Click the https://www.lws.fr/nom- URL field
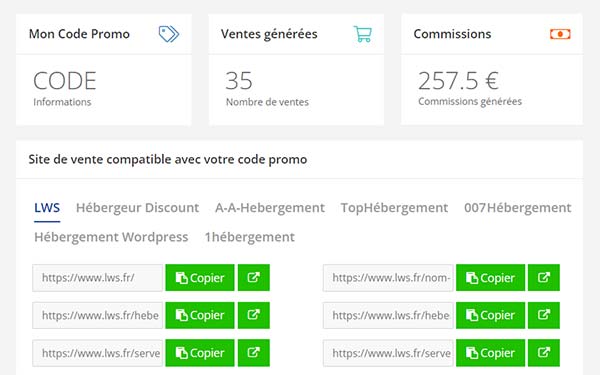The height and width of the screenshot is (375, 600). [x=388, y=277]
